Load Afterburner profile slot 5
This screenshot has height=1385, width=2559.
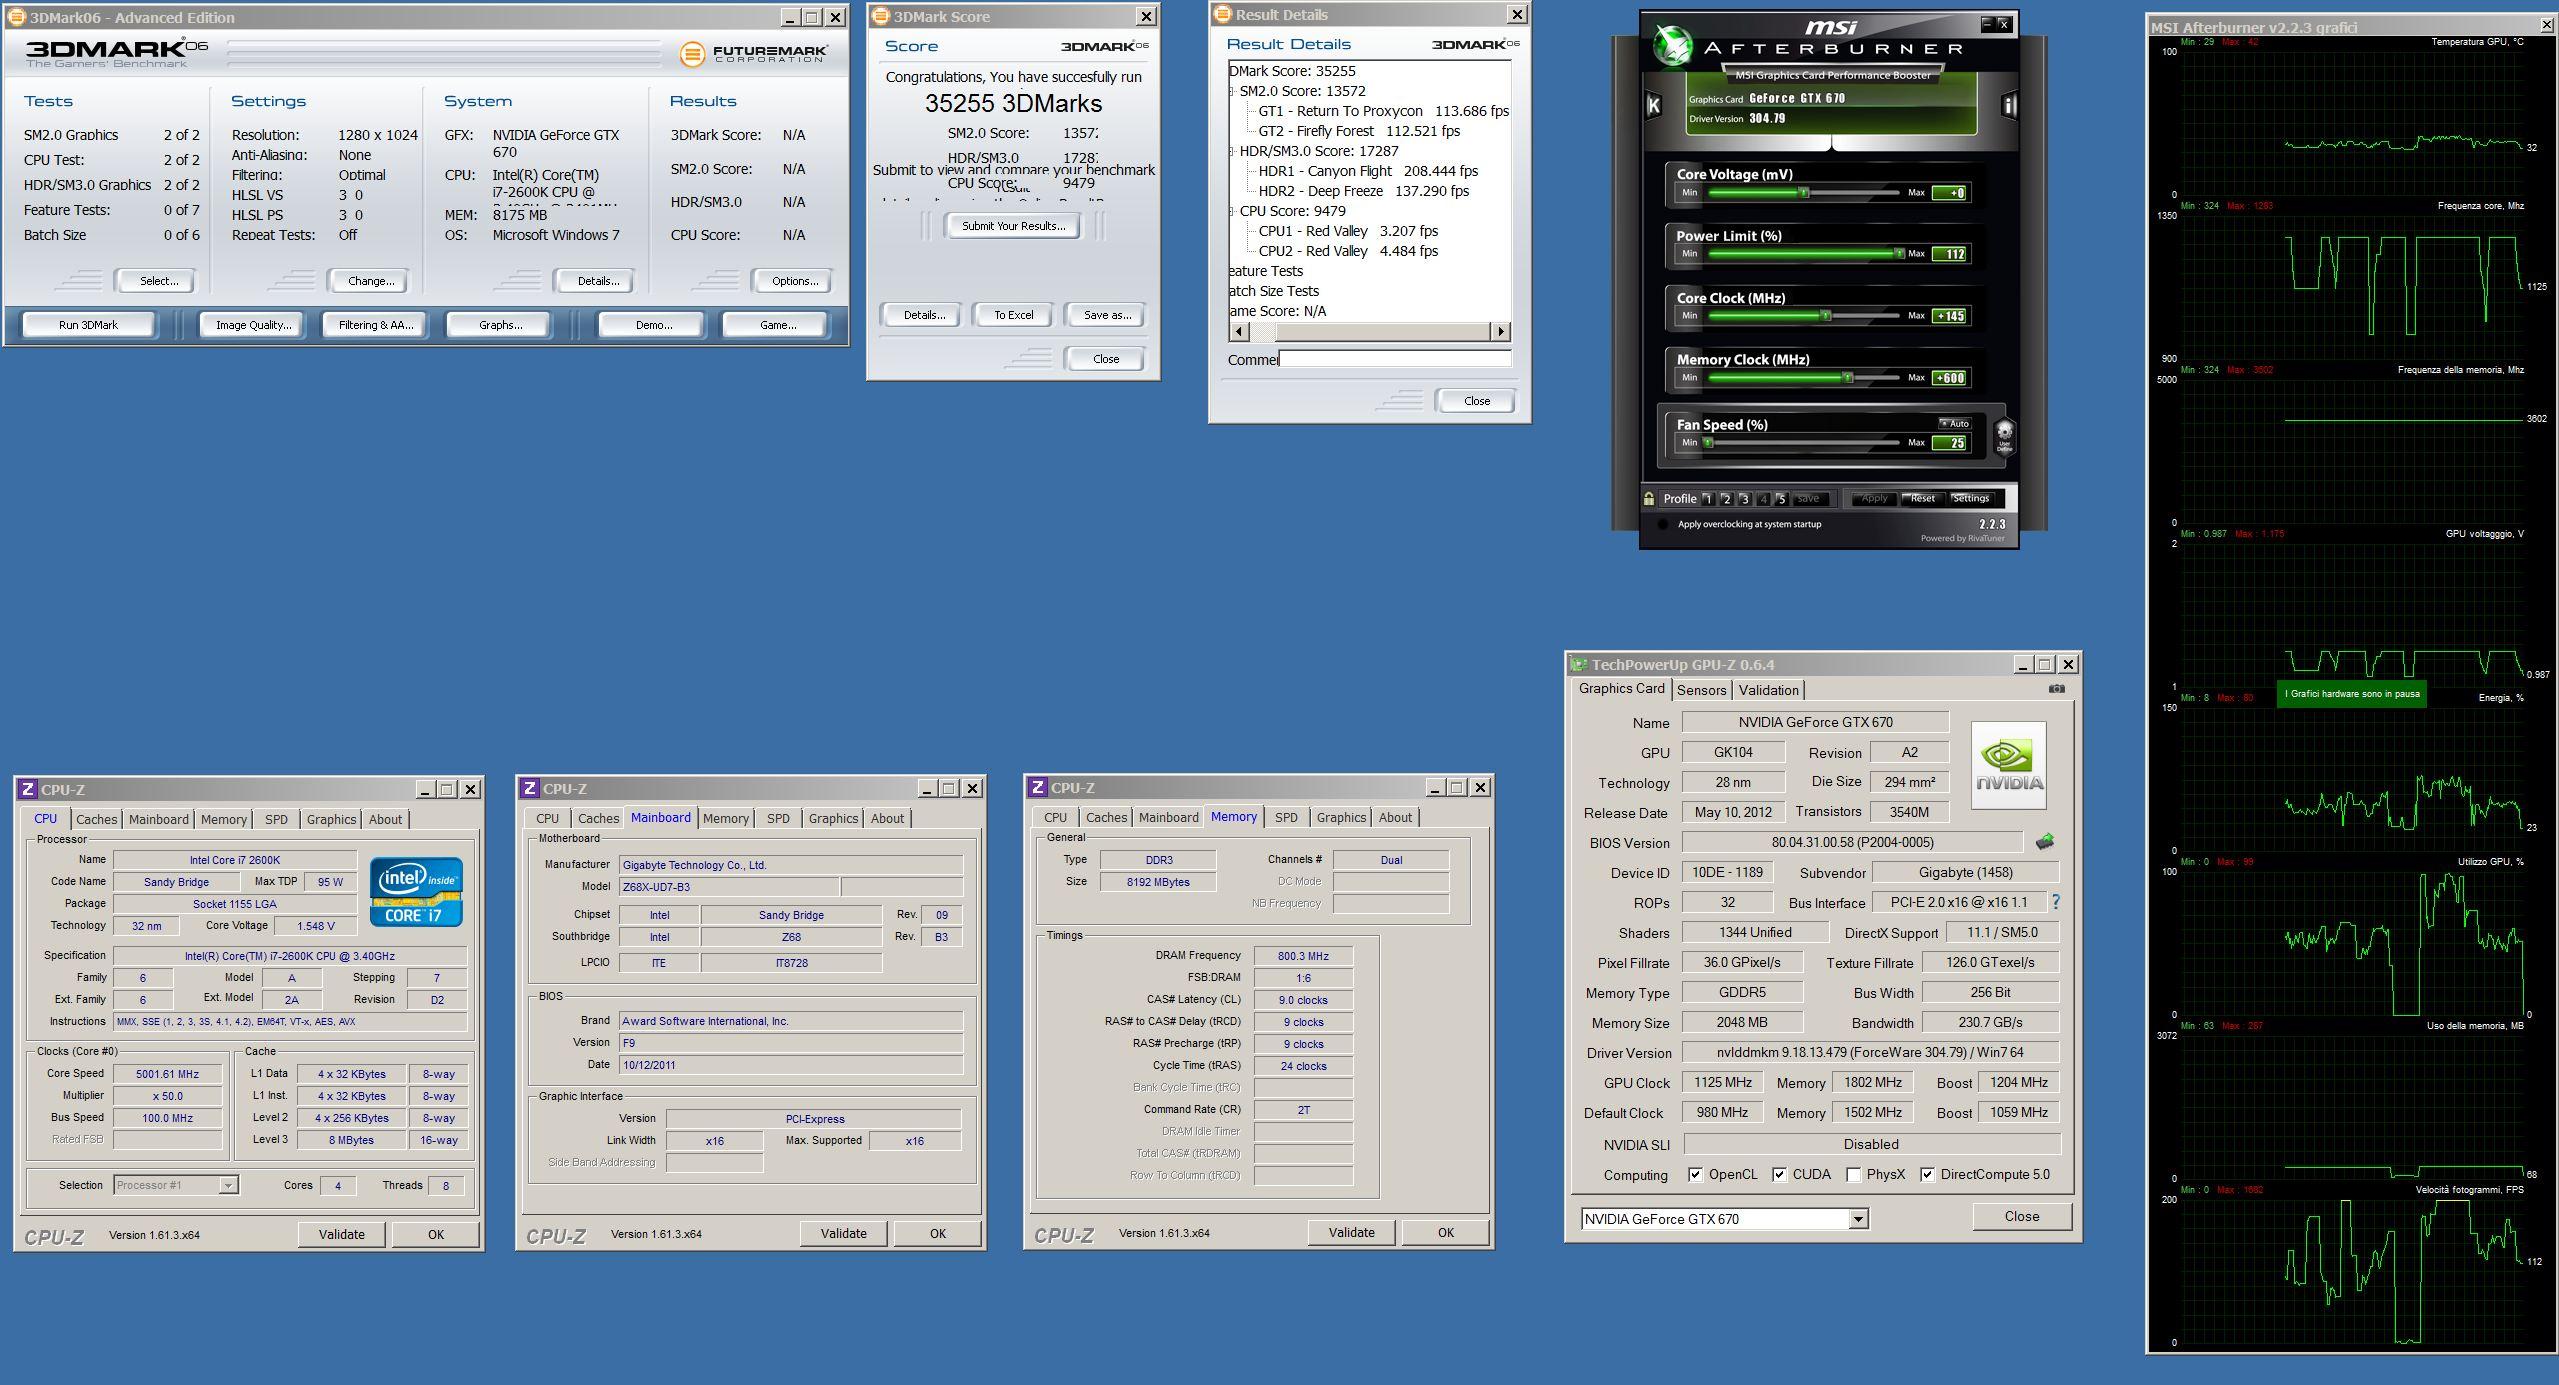point(1781,498)
